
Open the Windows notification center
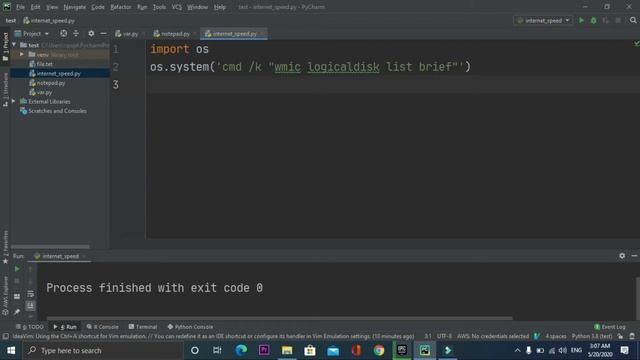click(x=625, y=350)
